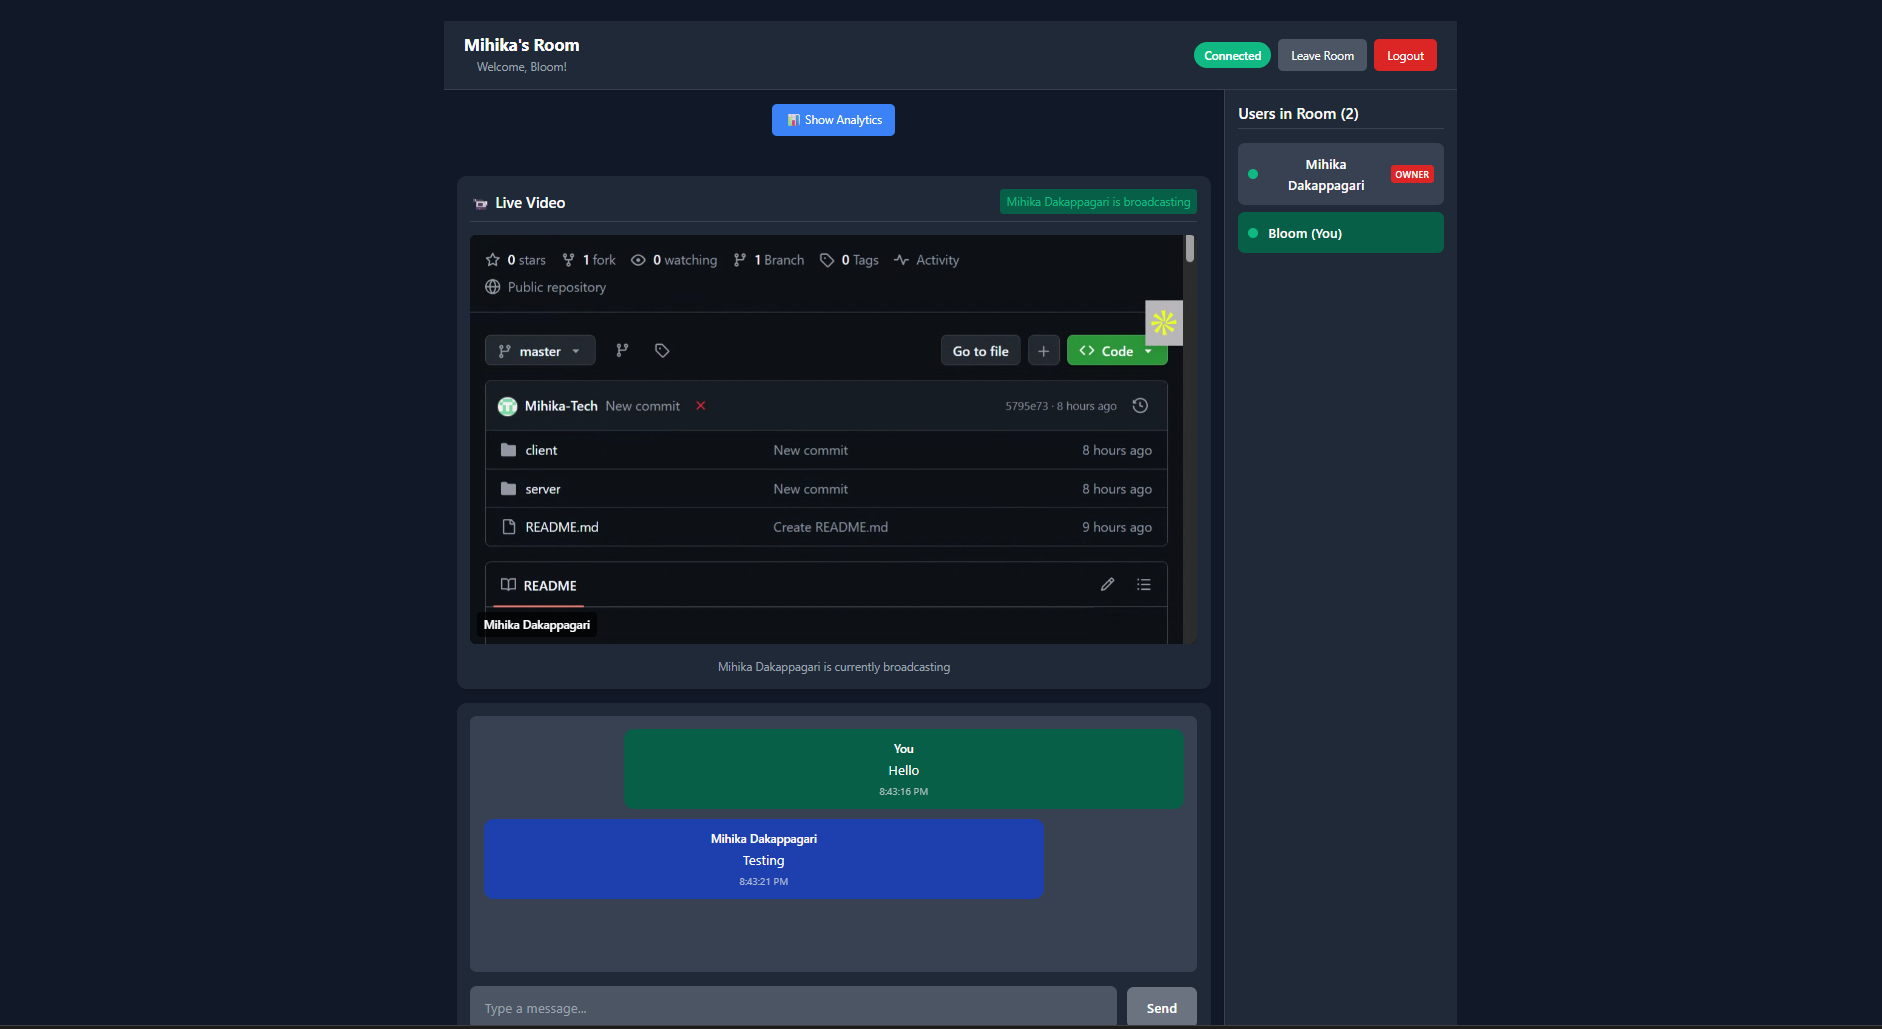This screenshot has height=1029, width=1882.
Task: Open commit history clock icon
Action: [x=1140, y=406]
